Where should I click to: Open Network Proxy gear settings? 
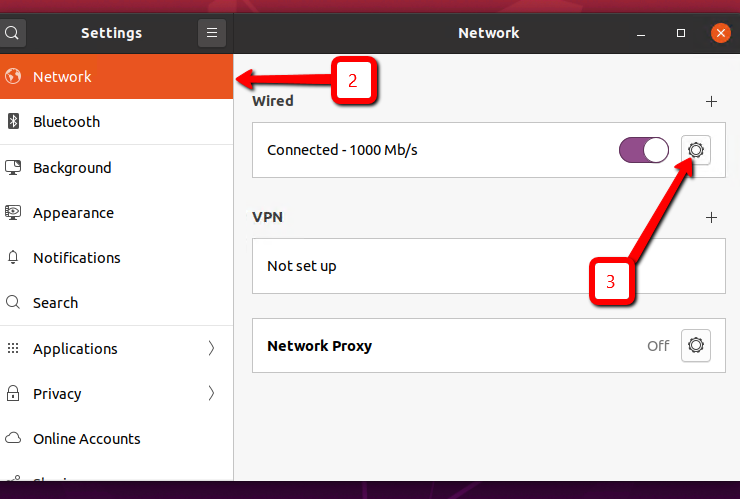(x=696, y=346)
